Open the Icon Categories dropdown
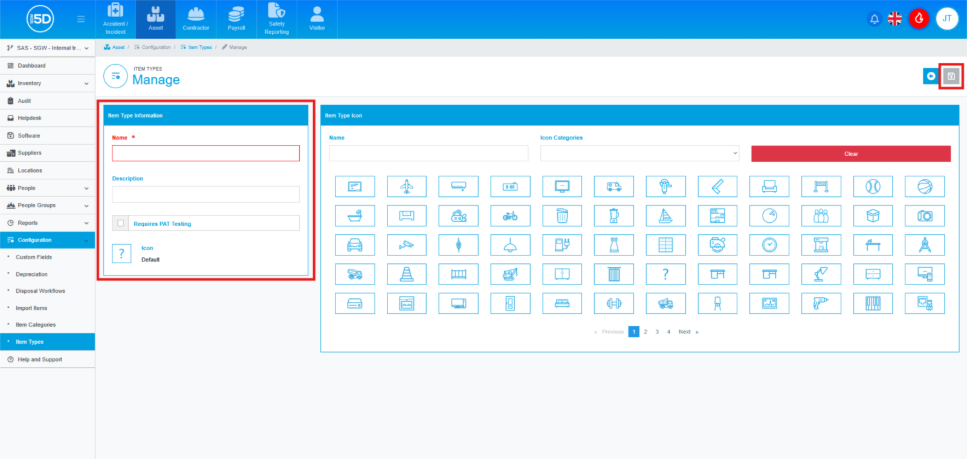This screenshot has height=459, width=967. pyautogui.click(x=639, y=154)
